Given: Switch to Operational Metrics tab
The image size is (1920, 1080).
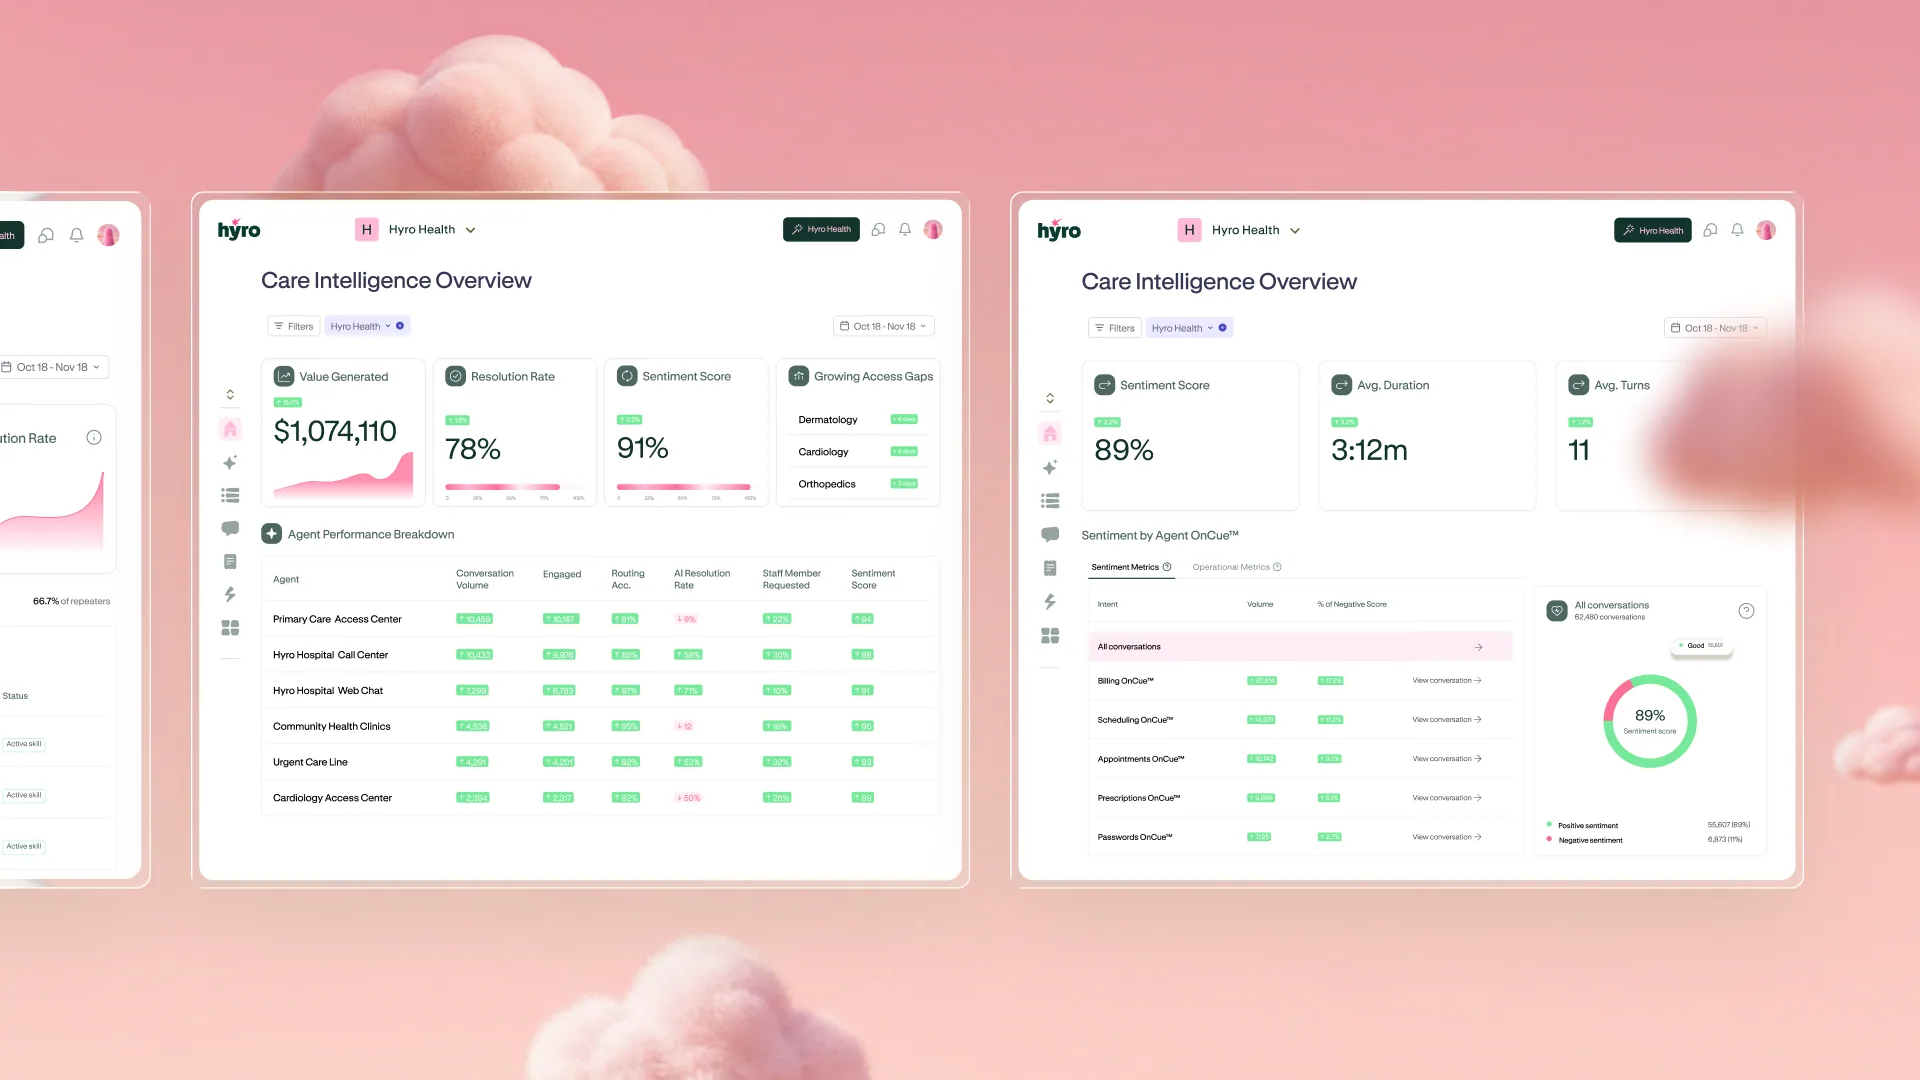Looking at the screenshot, I should click(1237, 567).
